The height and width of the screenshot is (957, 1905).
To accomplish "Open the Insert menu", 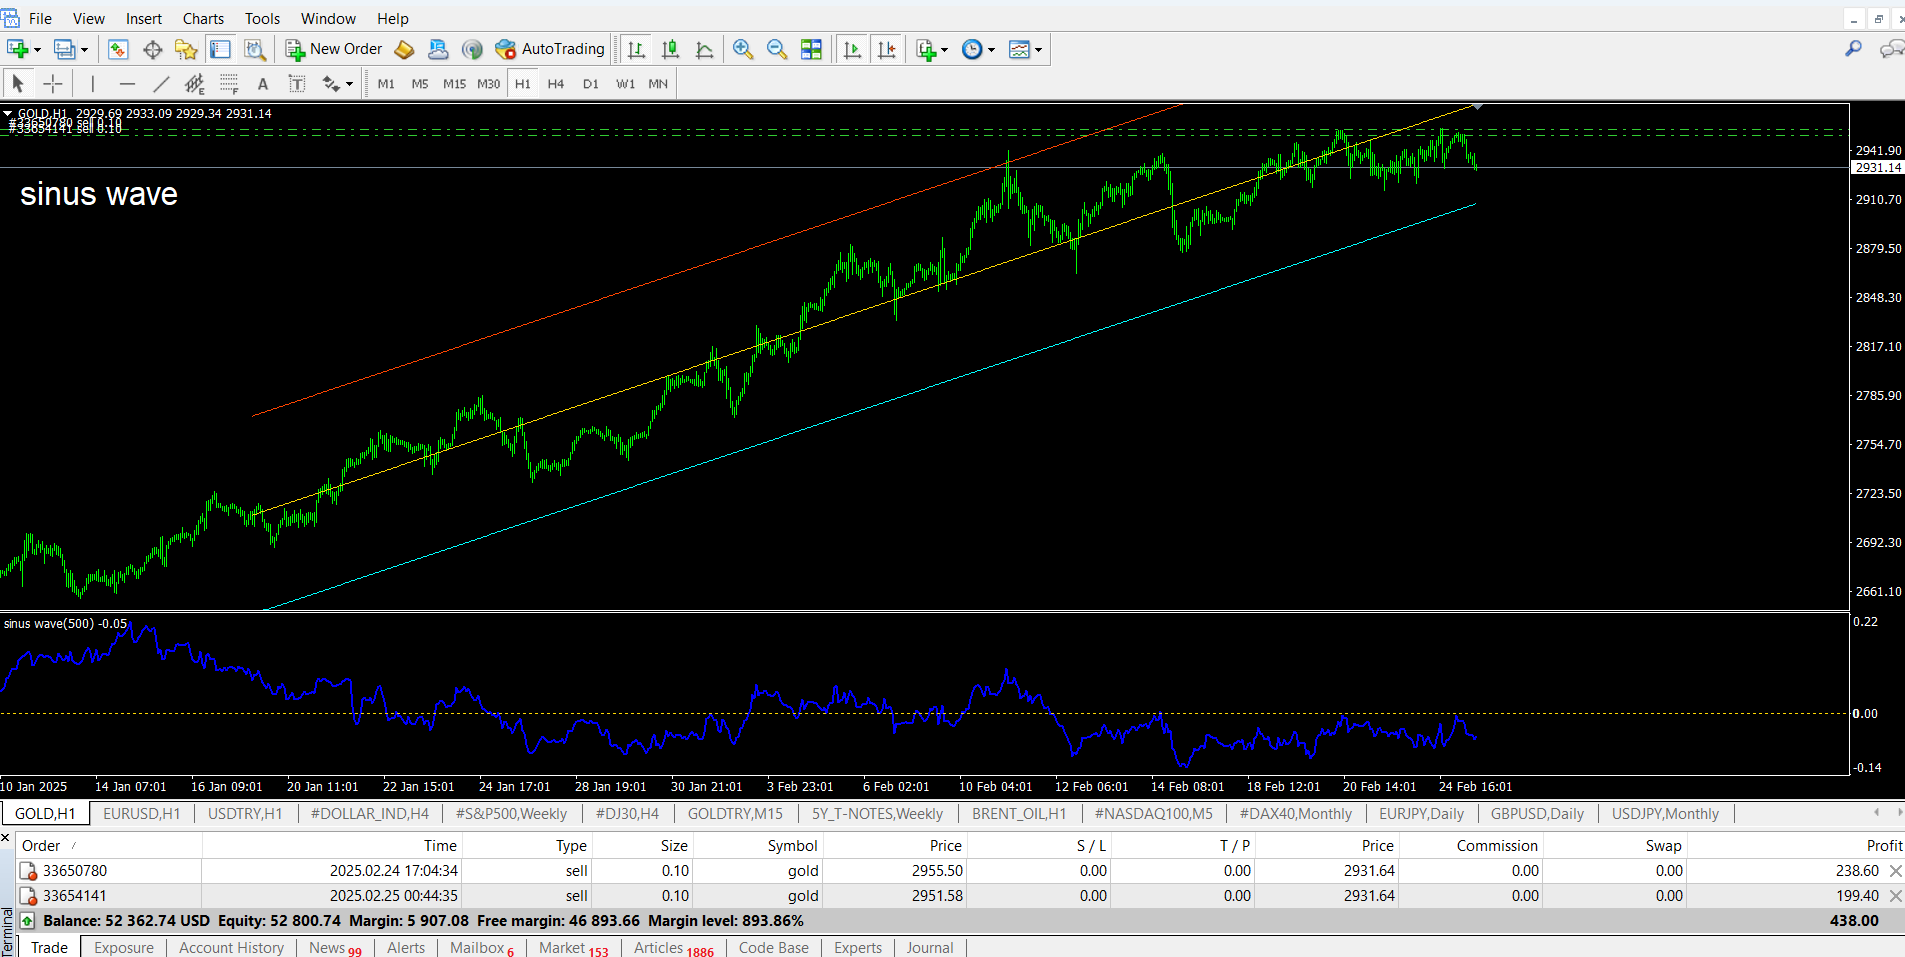I will point(144,19).
